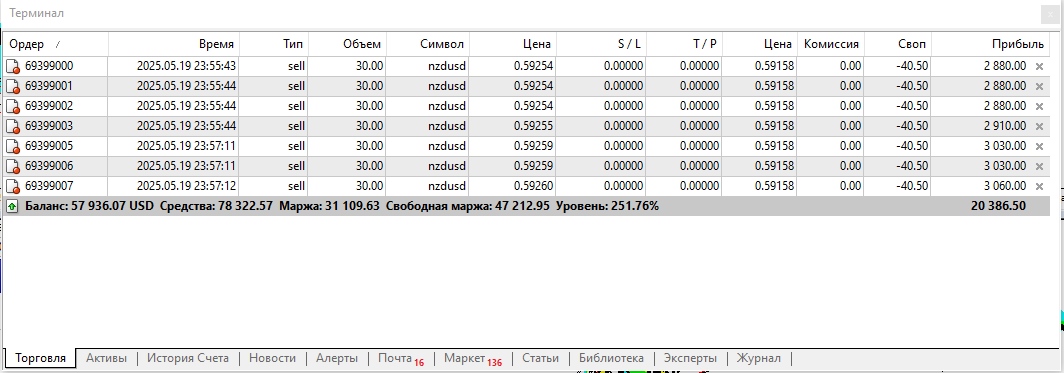Close order 69399002 with its X
This screenshot has width=1064, height=373.
[x=1039, y=106]
